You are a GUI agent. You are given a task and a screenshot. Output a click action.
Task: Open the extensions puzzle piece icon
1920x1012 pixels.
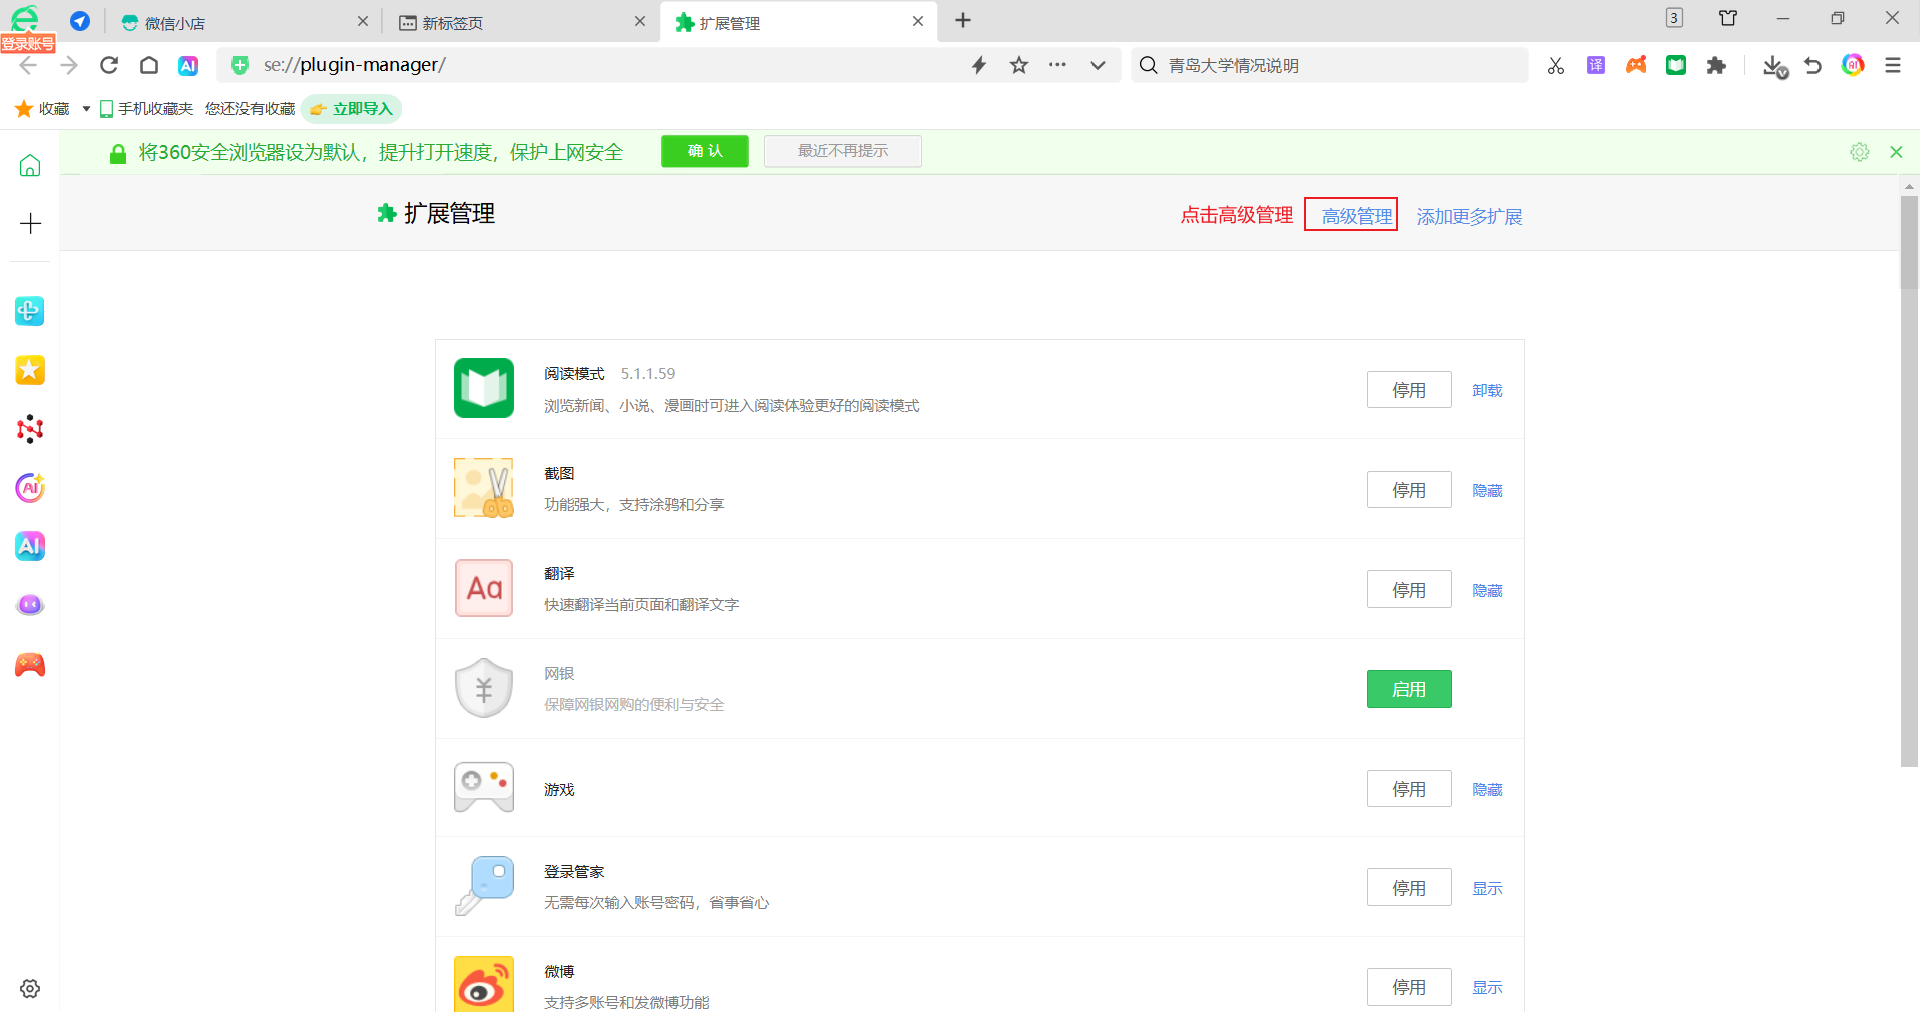(x=1716, y=65)
